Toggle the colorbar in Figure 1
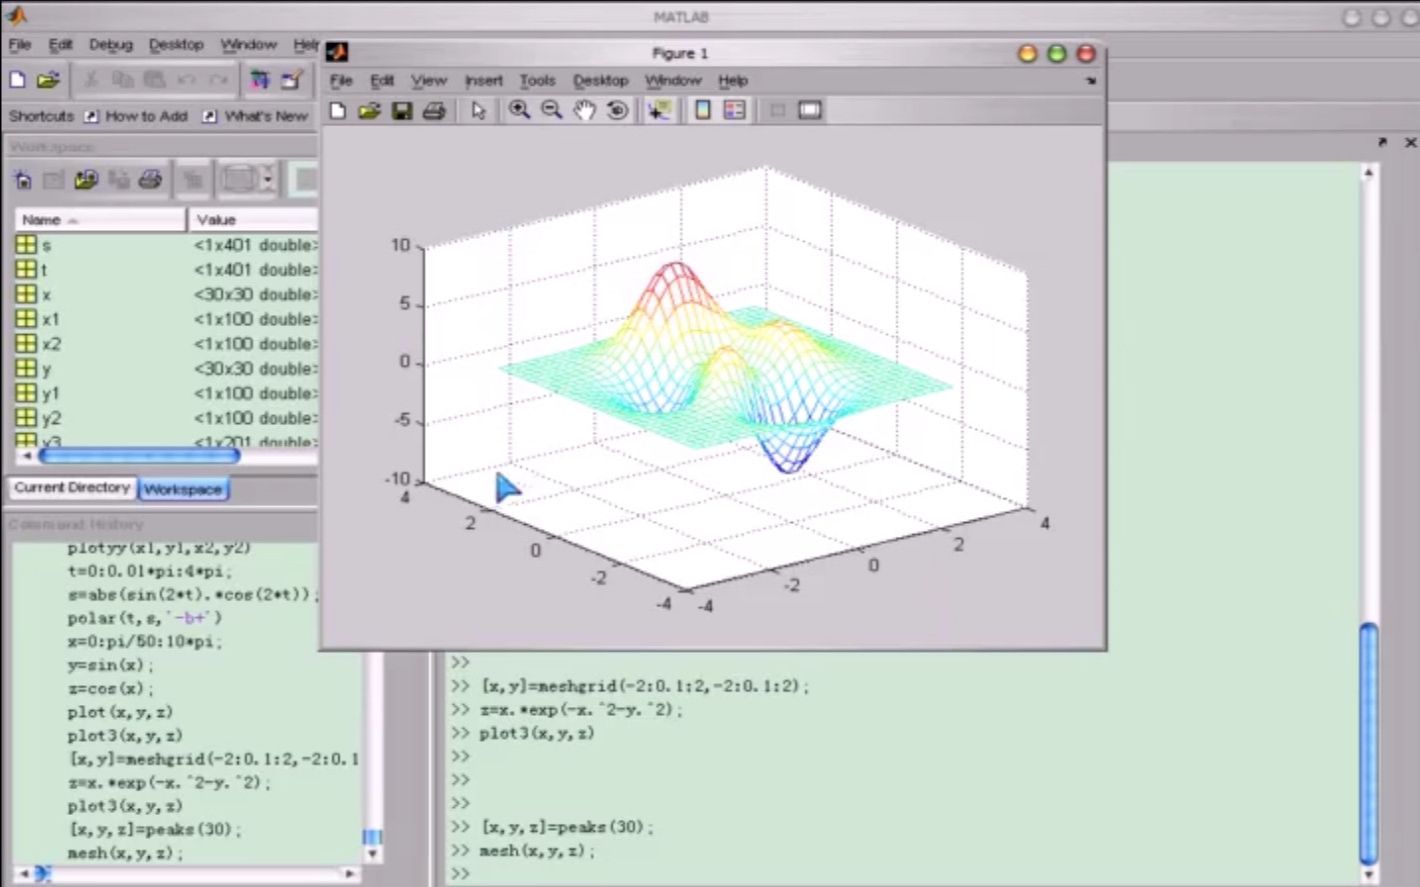The width and height of the screenshot is (1420, 887). coord(703,110)
